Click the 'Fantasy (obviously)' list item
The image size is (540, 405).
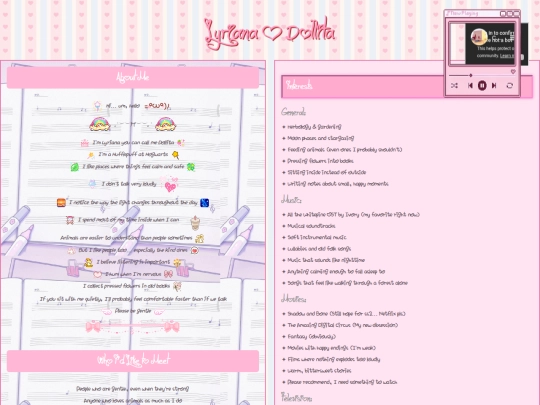pyautogui.click(x=311, y=336)
